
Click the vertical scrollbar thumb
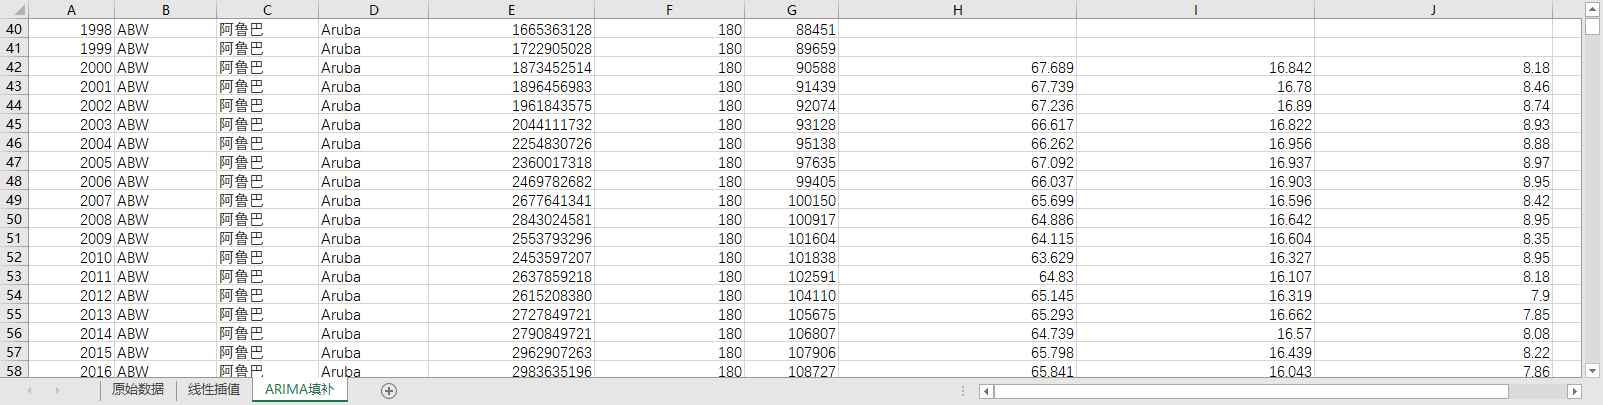[x=1592, y=27]
